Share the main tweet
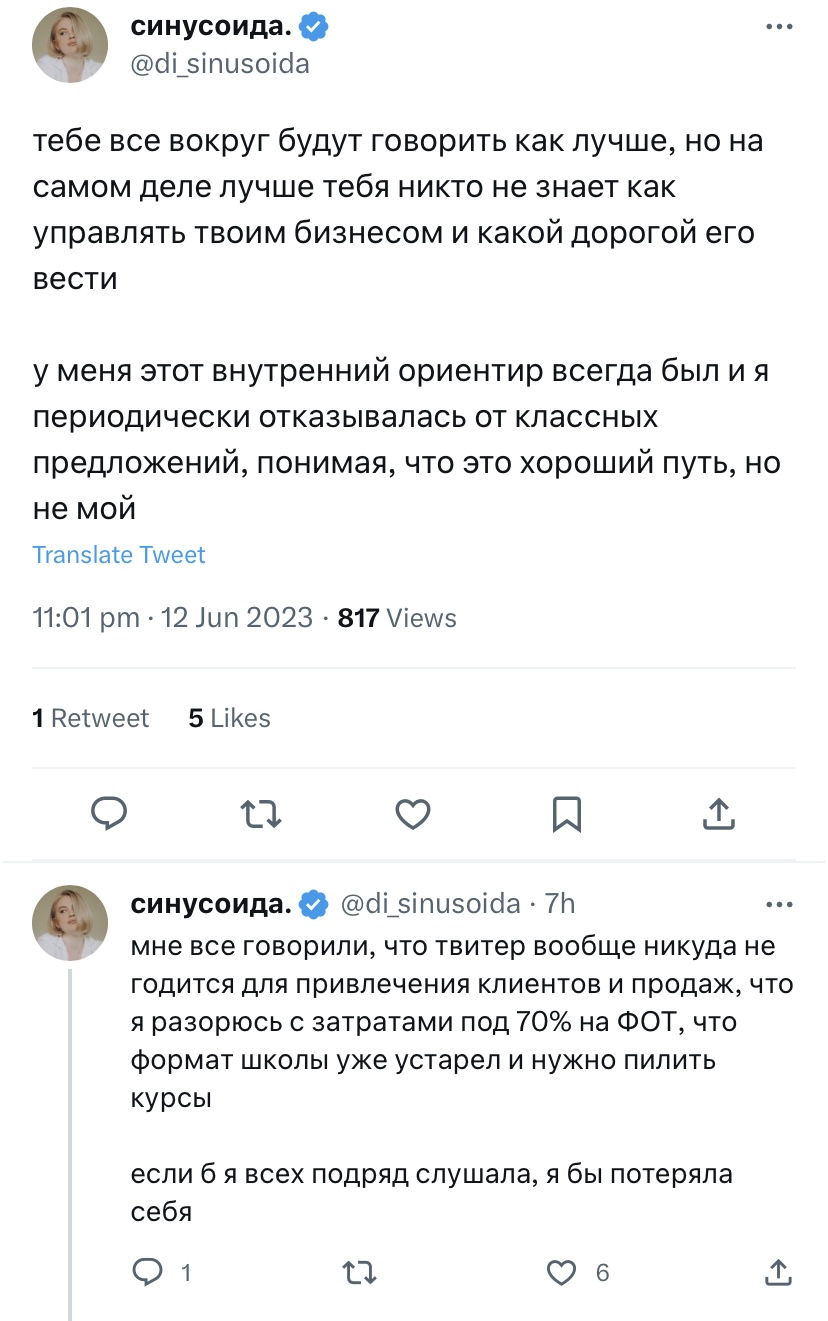Viewport: 828px width, 1321px height. pos(718,815)
